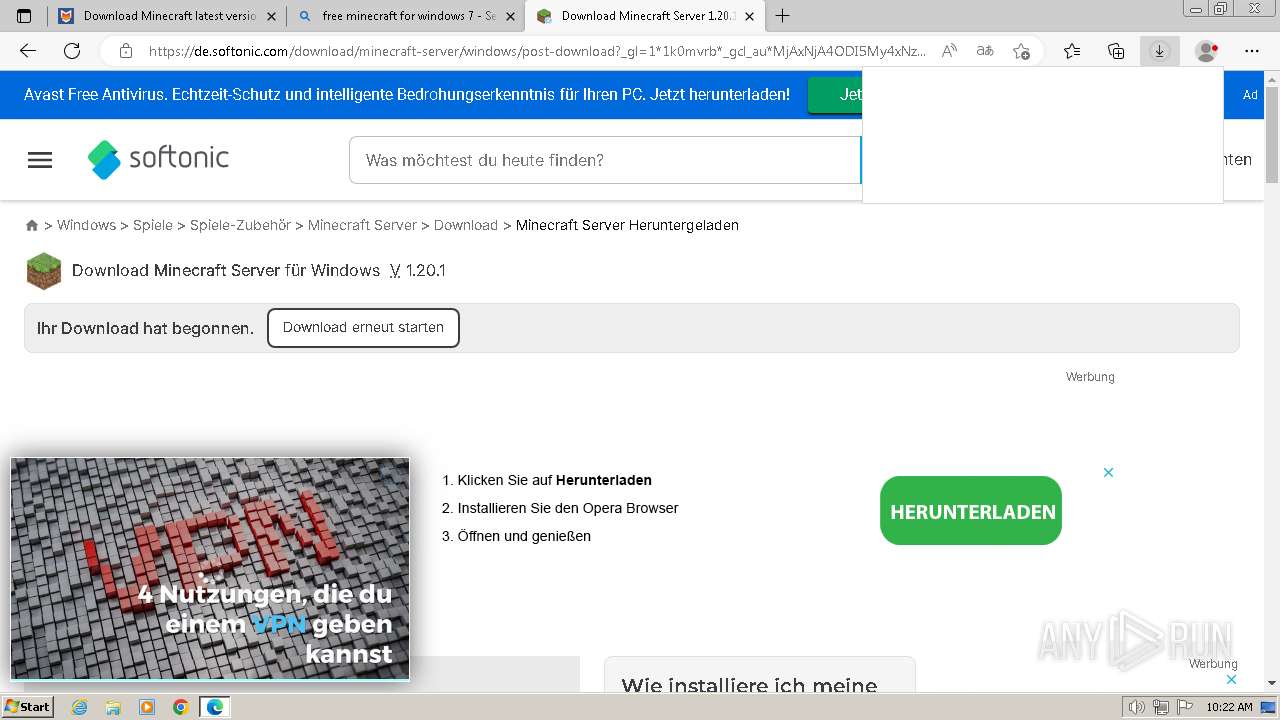Open Windows Explorer folder on taskbar
Screen dimensions: 1280x720
tap(113, 707)
